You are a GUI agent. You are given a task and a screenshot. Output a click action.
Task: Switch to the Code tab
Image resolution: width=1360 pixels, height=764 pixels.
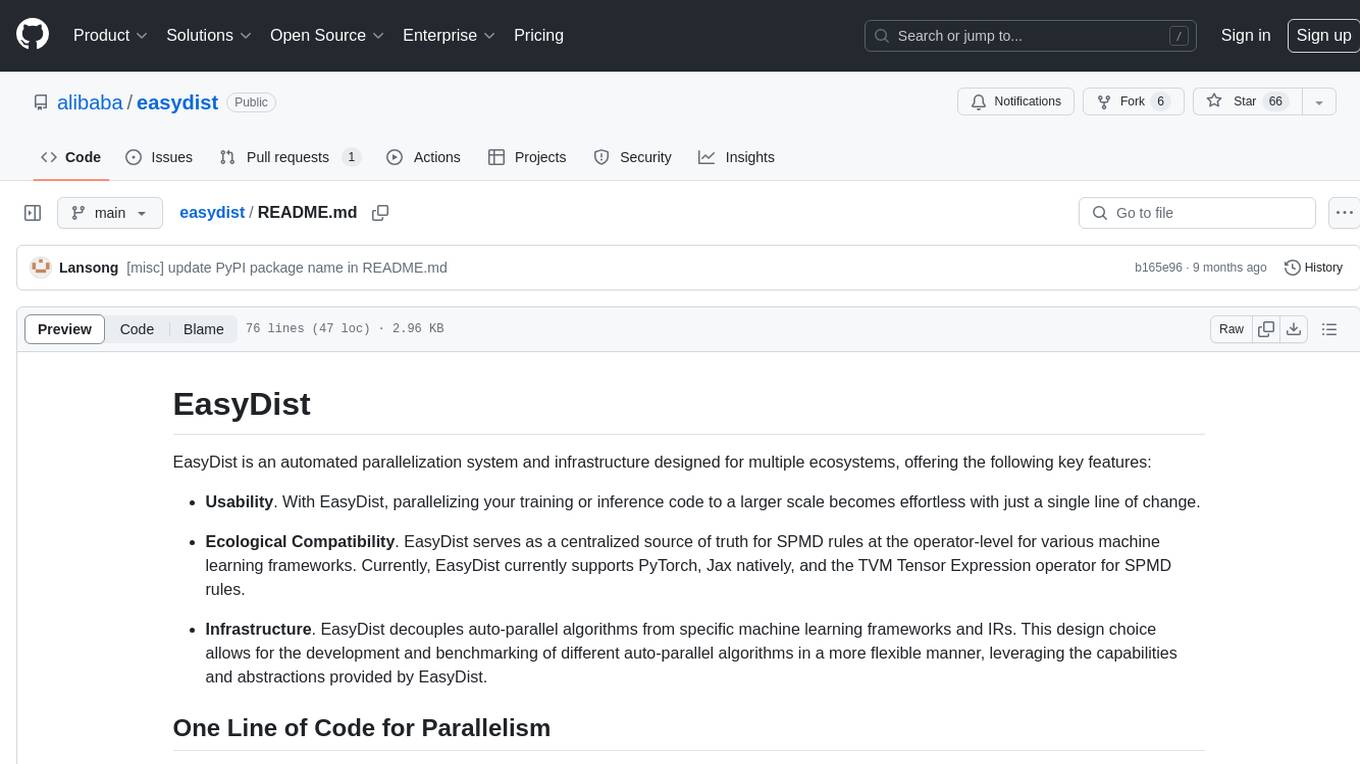71,157
